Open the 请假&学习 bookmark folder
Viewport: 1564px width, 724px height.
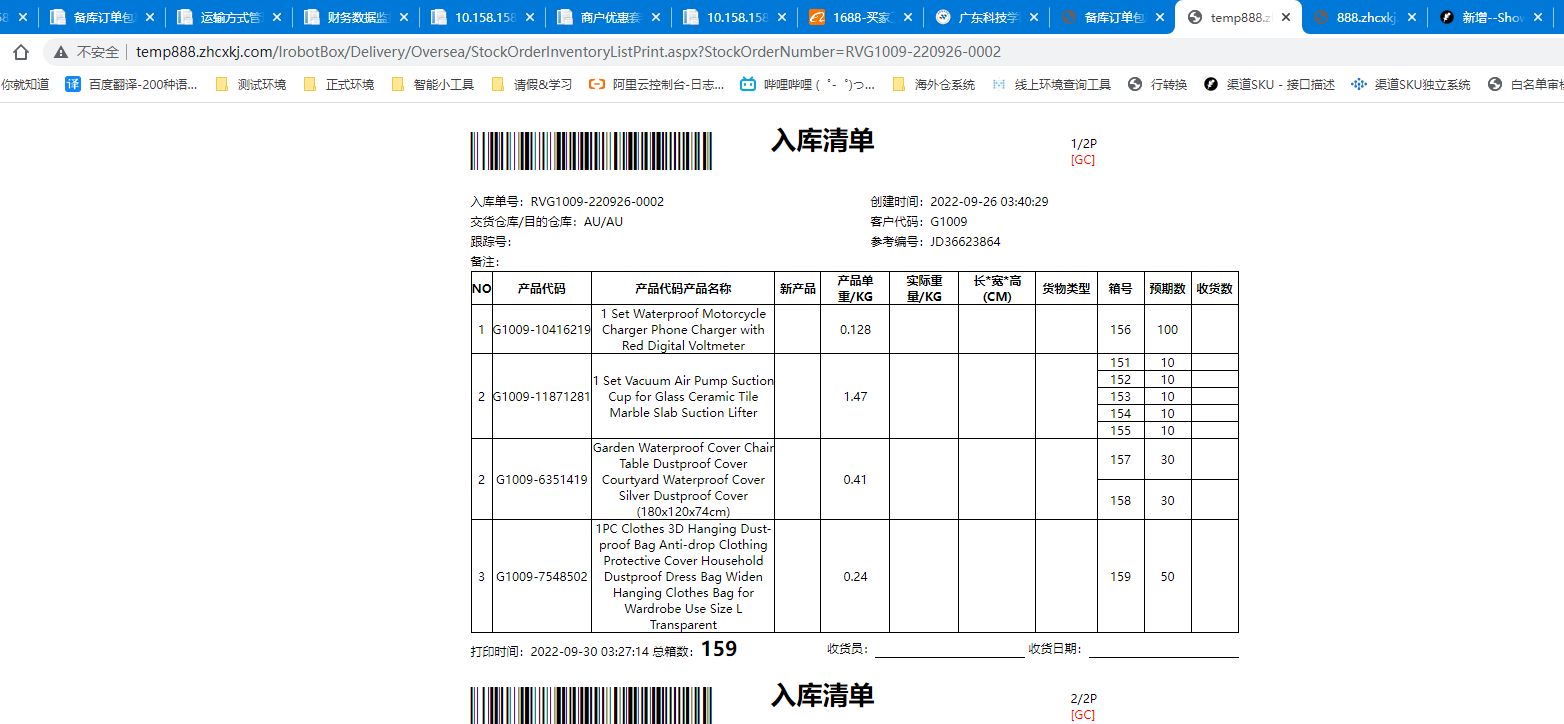[532, 84]
